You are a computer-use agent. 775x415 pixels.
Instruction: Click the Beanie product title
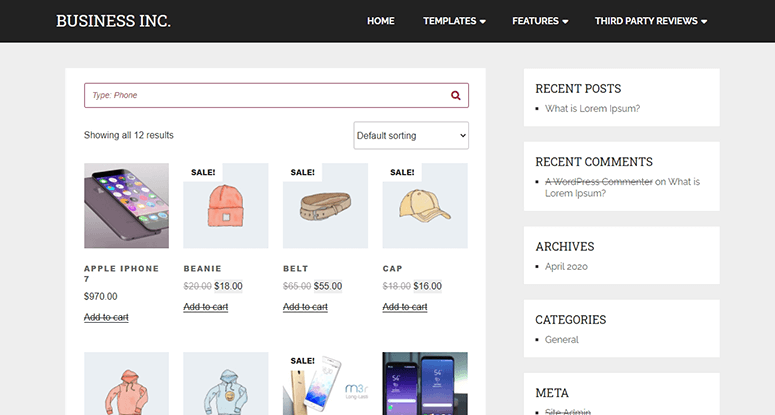[203, 269]
